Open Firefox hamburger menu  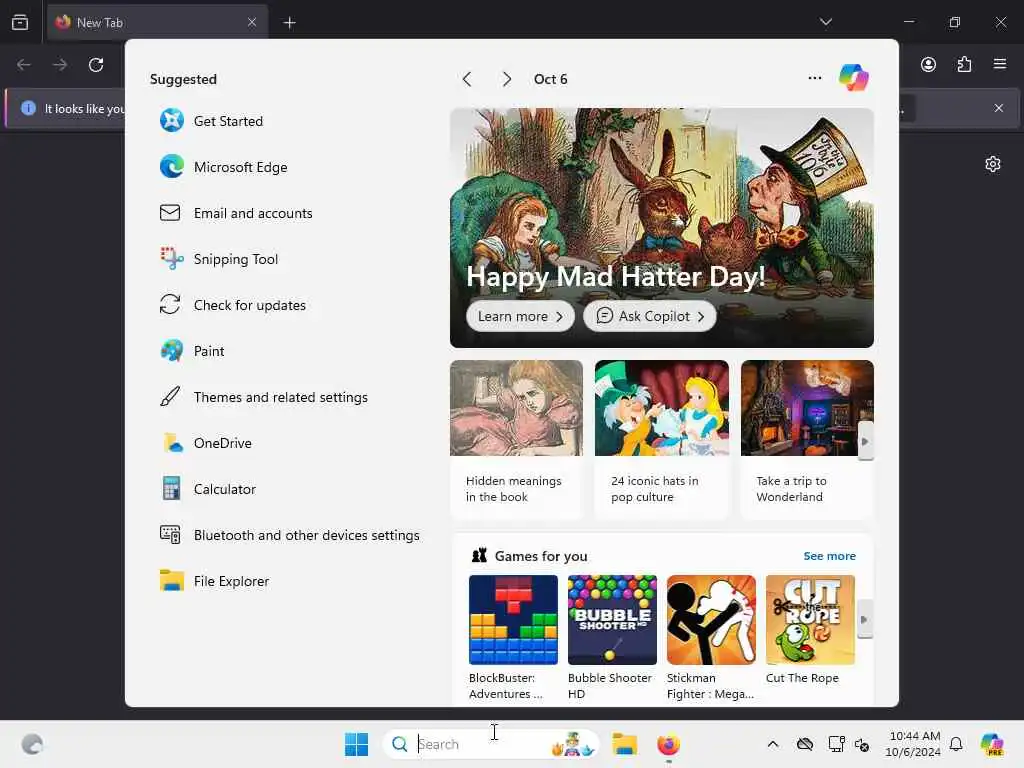tap(999, 64)
